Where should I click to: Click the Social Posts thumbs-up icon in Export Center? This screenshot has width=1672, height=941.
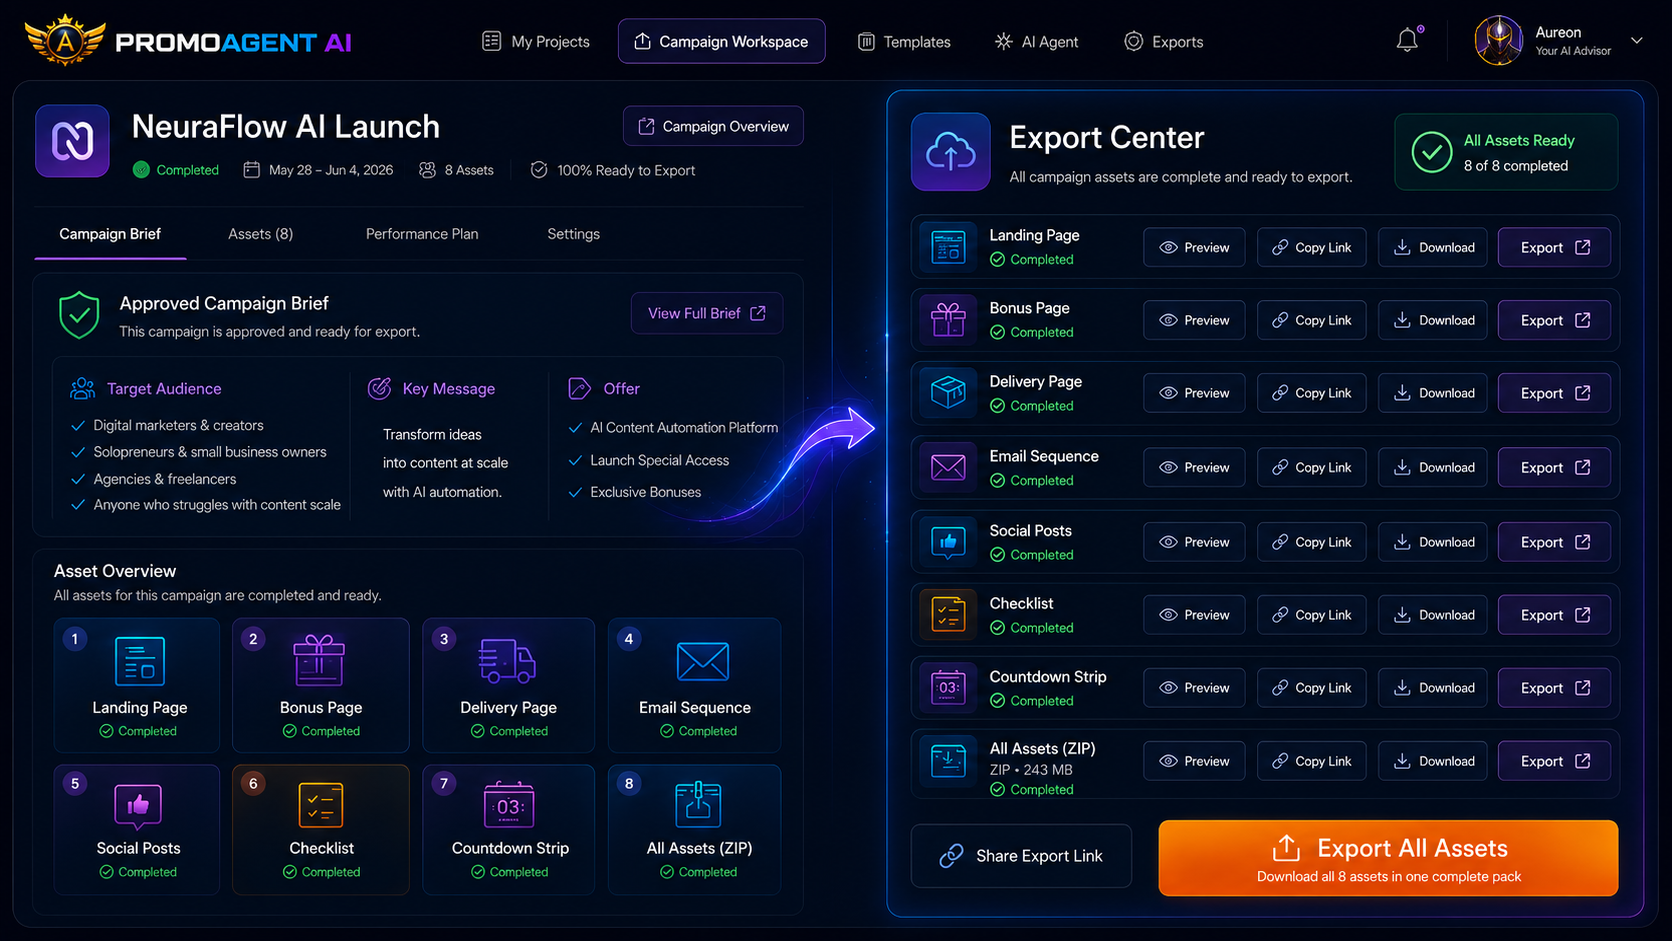click(948, 542)
